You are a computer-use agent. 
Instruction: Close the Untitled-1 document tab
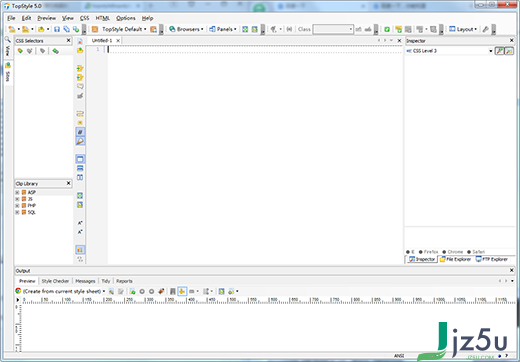coord(118,41)
